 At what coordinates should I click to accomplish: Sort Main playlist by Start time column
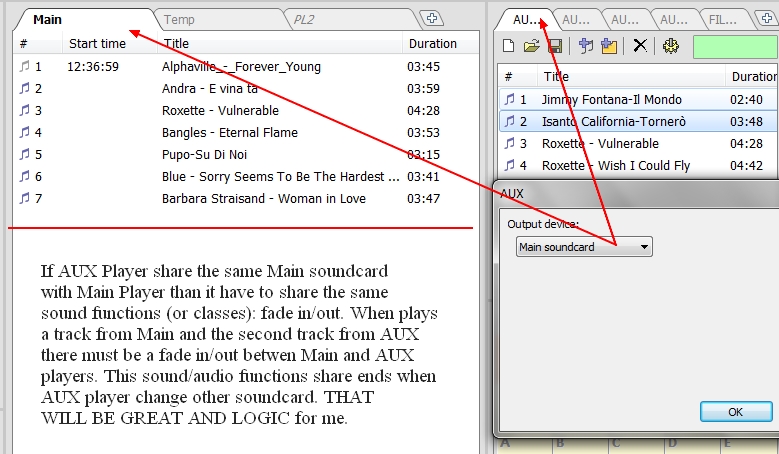(110, 44)
